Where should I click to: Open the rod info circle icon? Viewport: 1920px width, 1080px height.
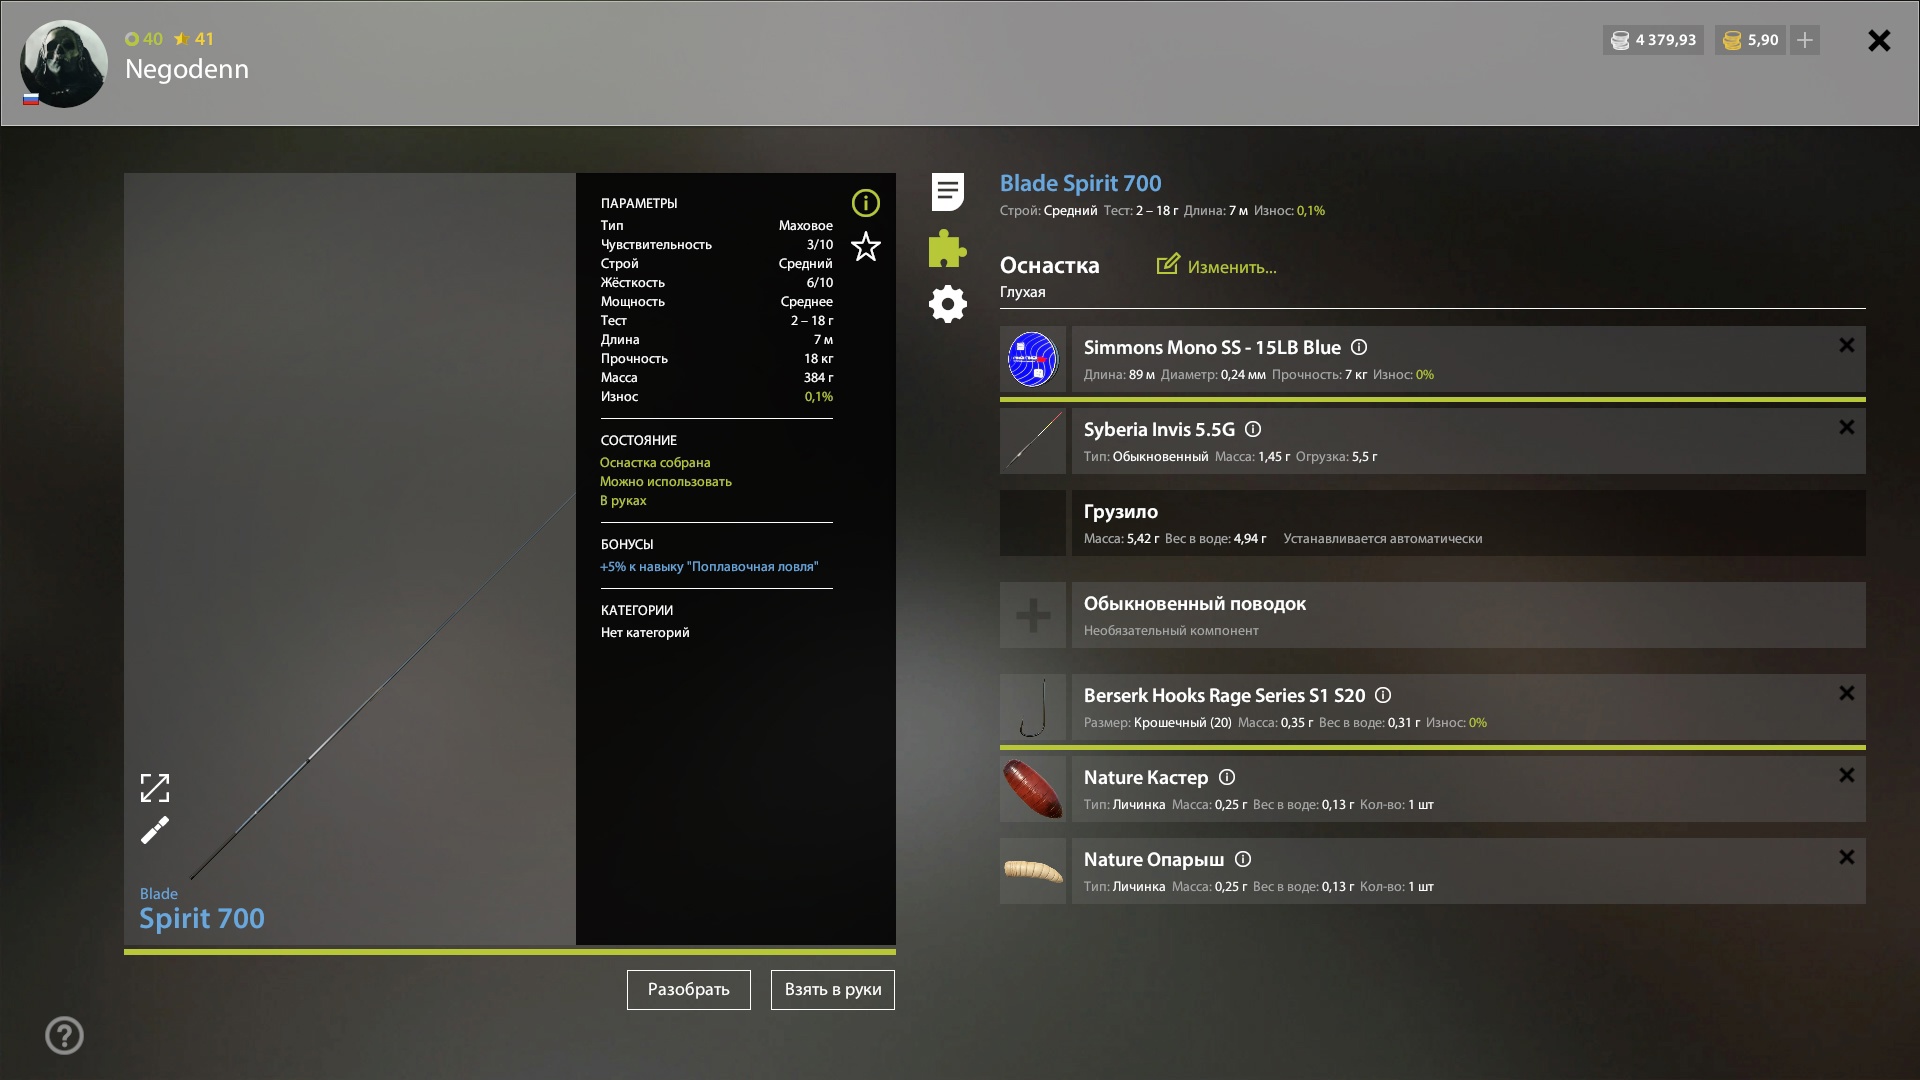click(x=865, y=203)
